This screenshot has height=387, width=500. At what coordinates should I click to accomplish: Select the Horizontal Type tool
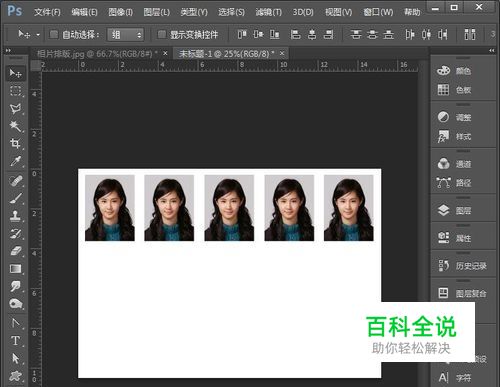pyautogui.click(x=15, y=340)
